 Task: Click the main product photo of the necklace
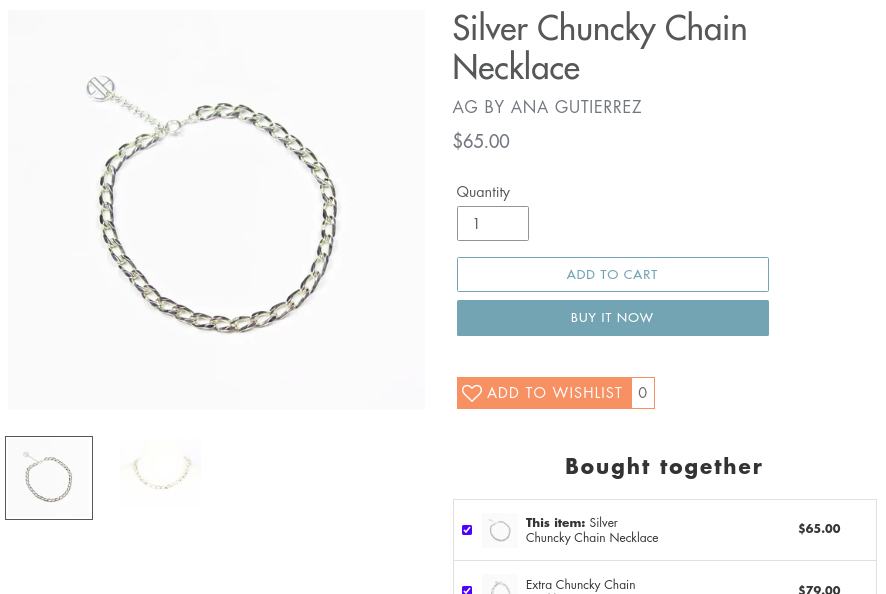pyautogui.click(x=216, y=208)
